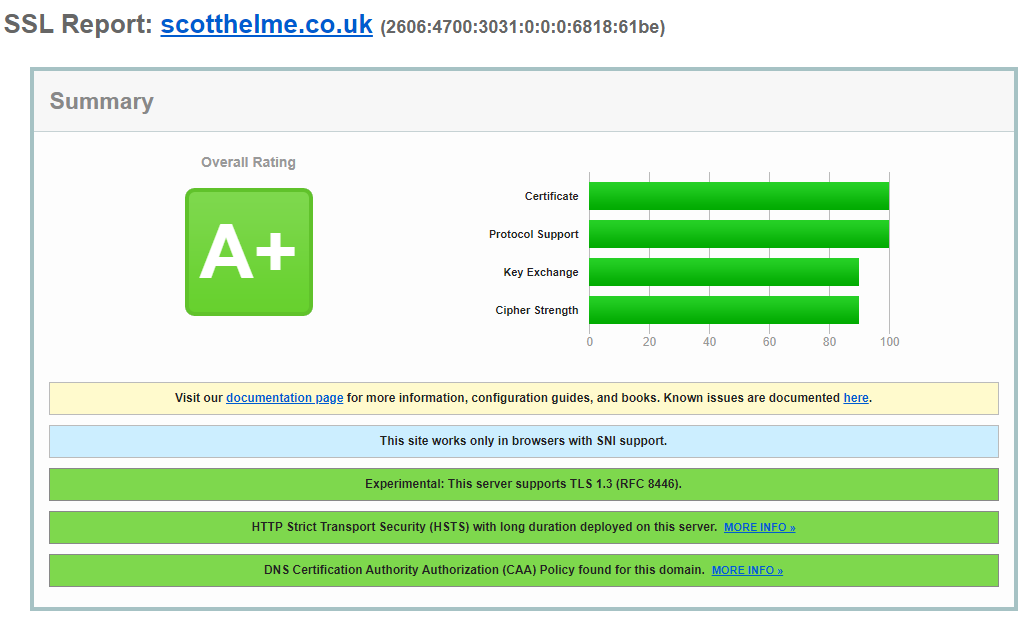
Task: Click the 'Key Exchange' chart label
Action: tap(541, 272)
